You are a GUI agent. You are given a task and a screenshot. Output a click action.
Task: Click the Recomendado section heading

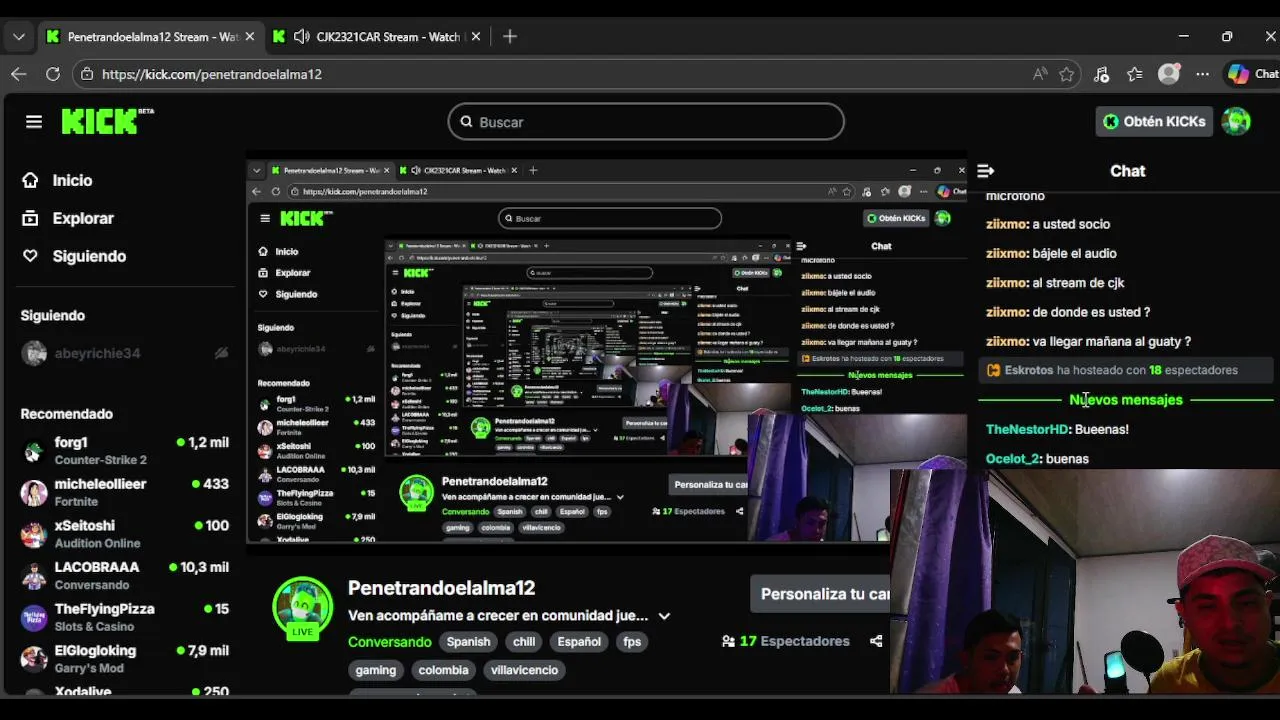tap(67, 414)
